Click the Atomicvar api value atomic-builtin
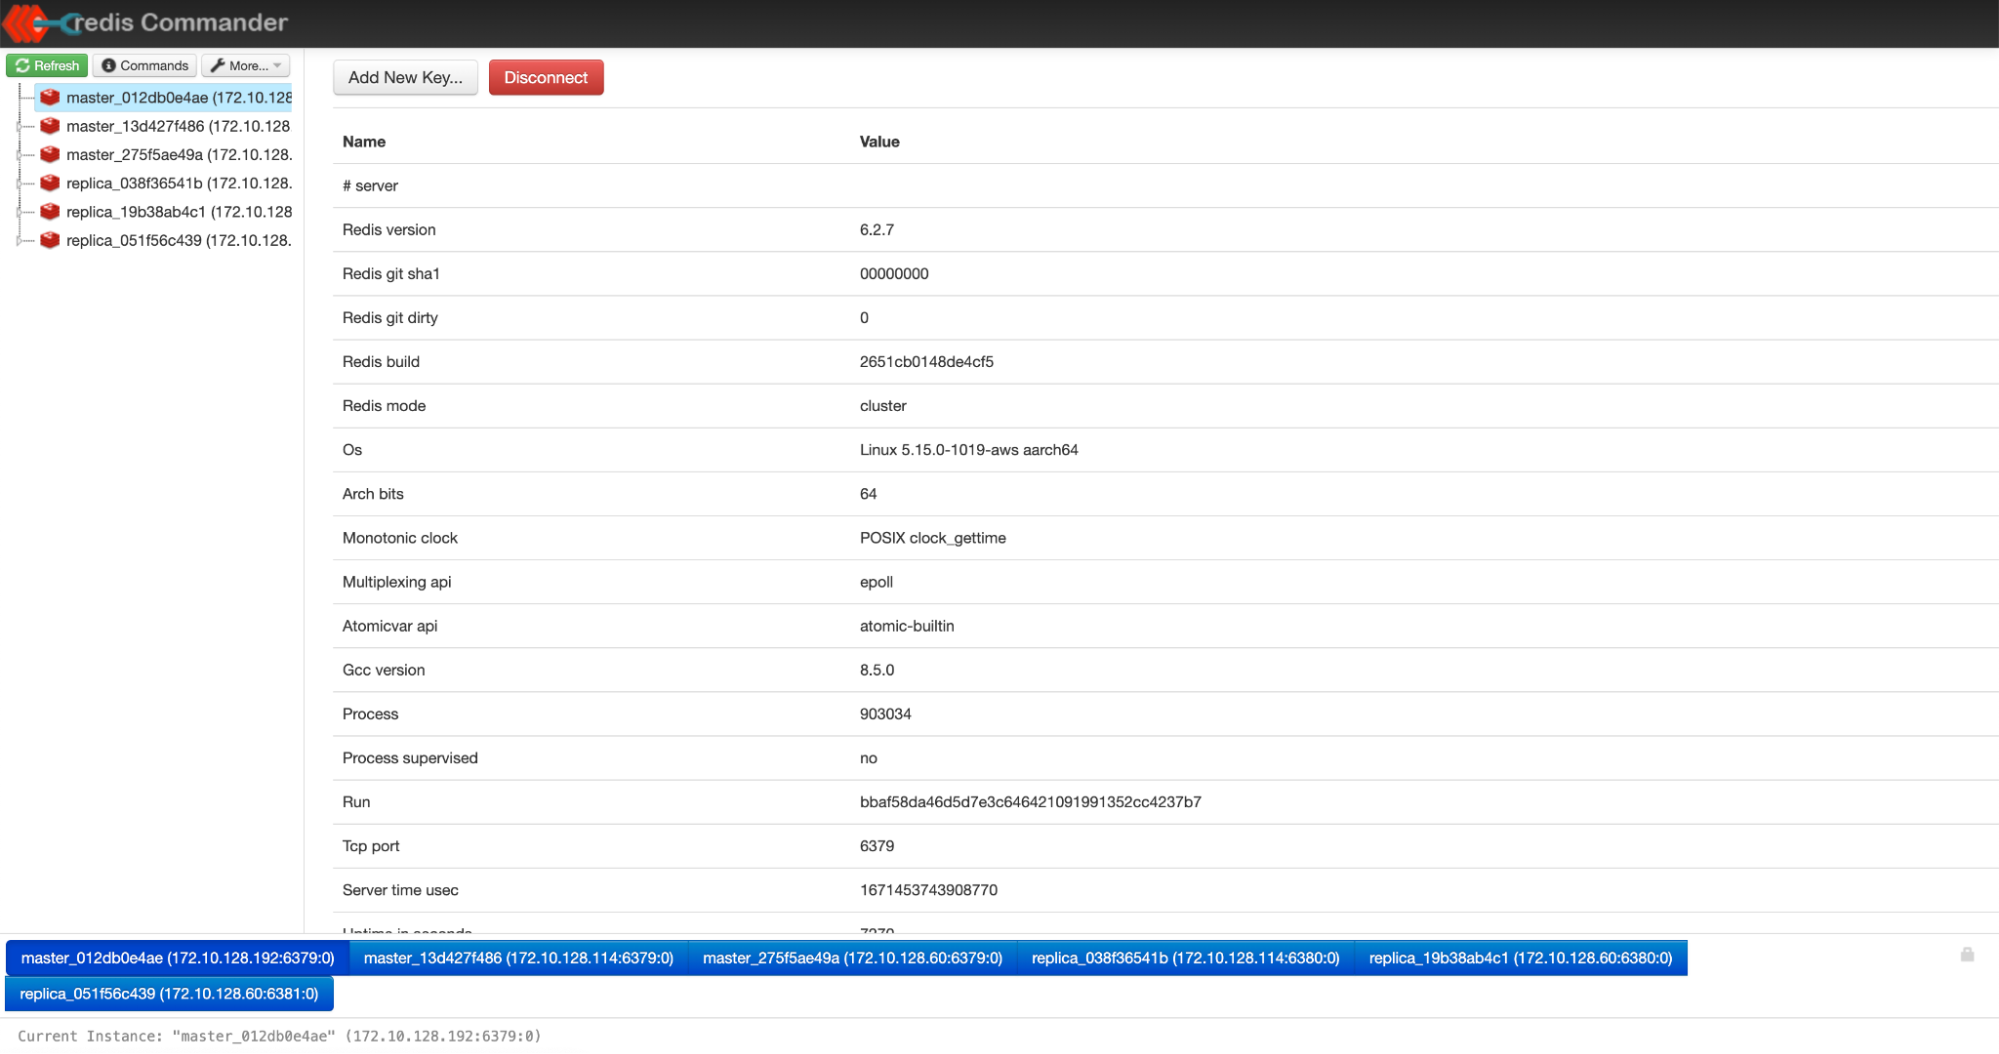This screenshot has height=1054, width=1999. [x=907, y=626]
